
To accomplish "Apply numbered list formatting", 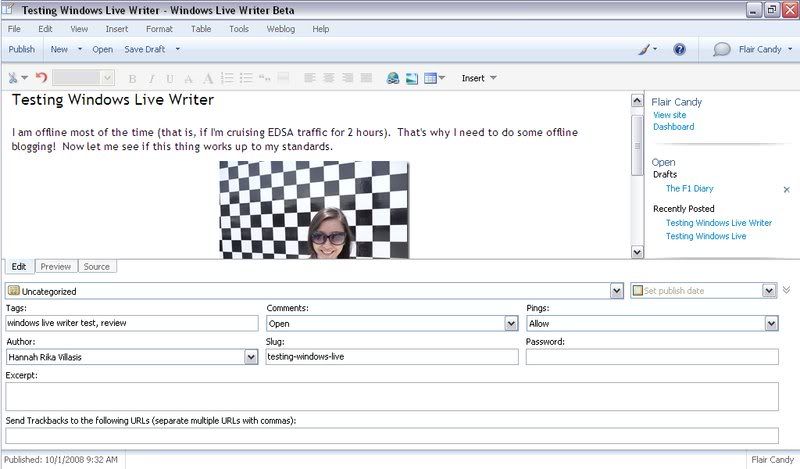I will (x=227, y=78).
